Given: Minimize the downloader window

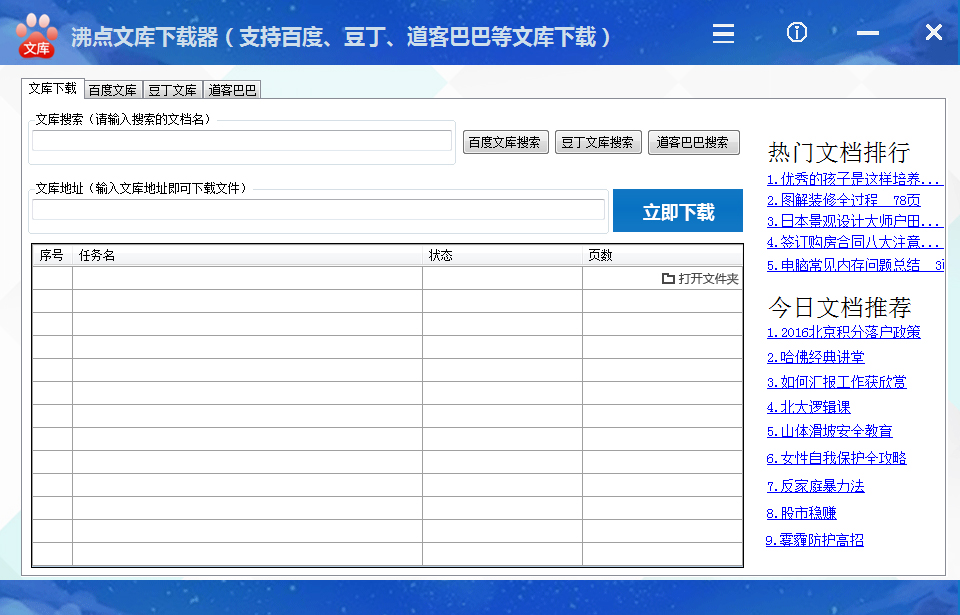Looking at the screenshot, I should [868, 33].
